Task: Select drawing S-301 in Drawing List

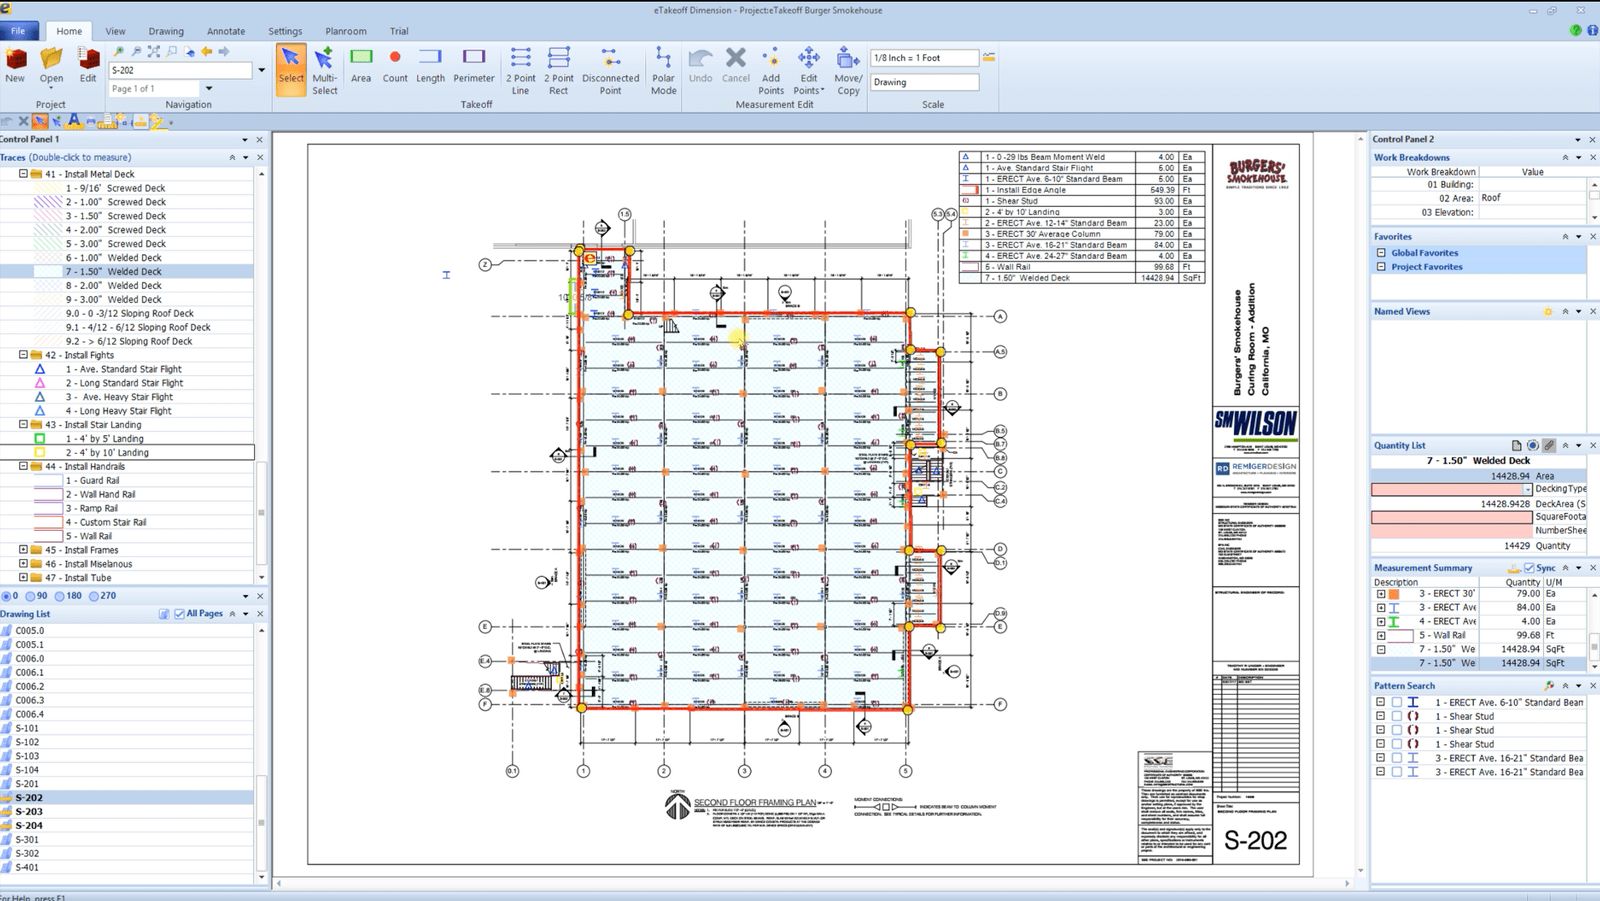Action: (x=27, y=840)
